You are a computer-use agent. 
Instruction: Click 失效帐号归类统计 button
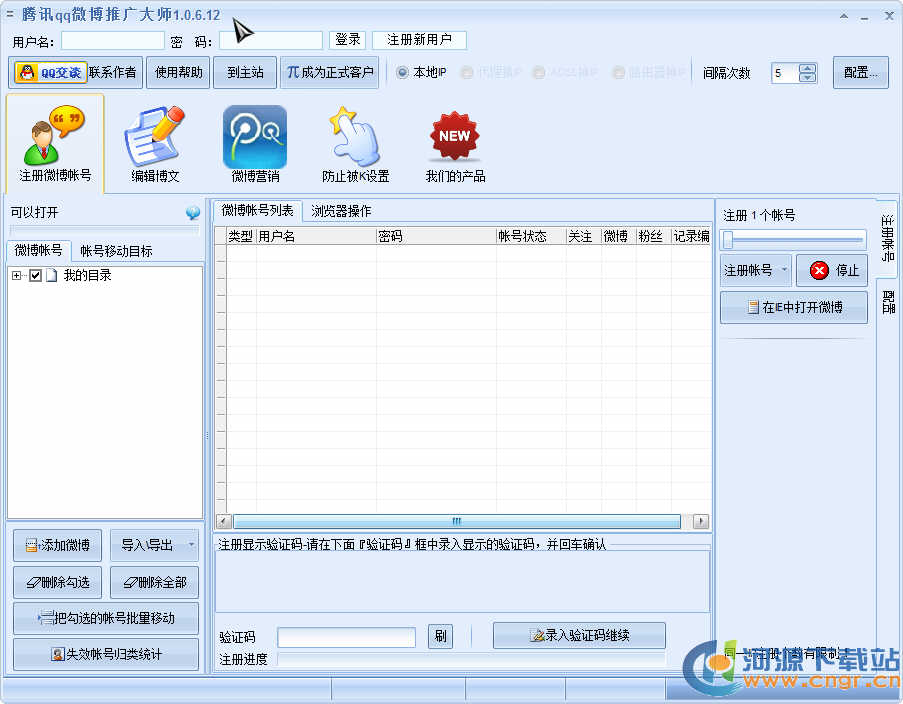coord(106,654)
